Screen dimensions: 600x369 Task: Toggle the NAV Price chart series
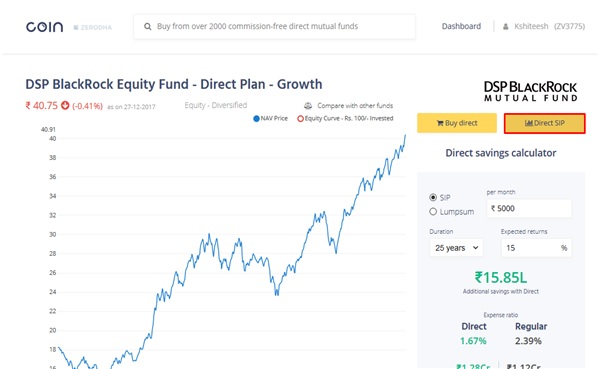[270, 118]
